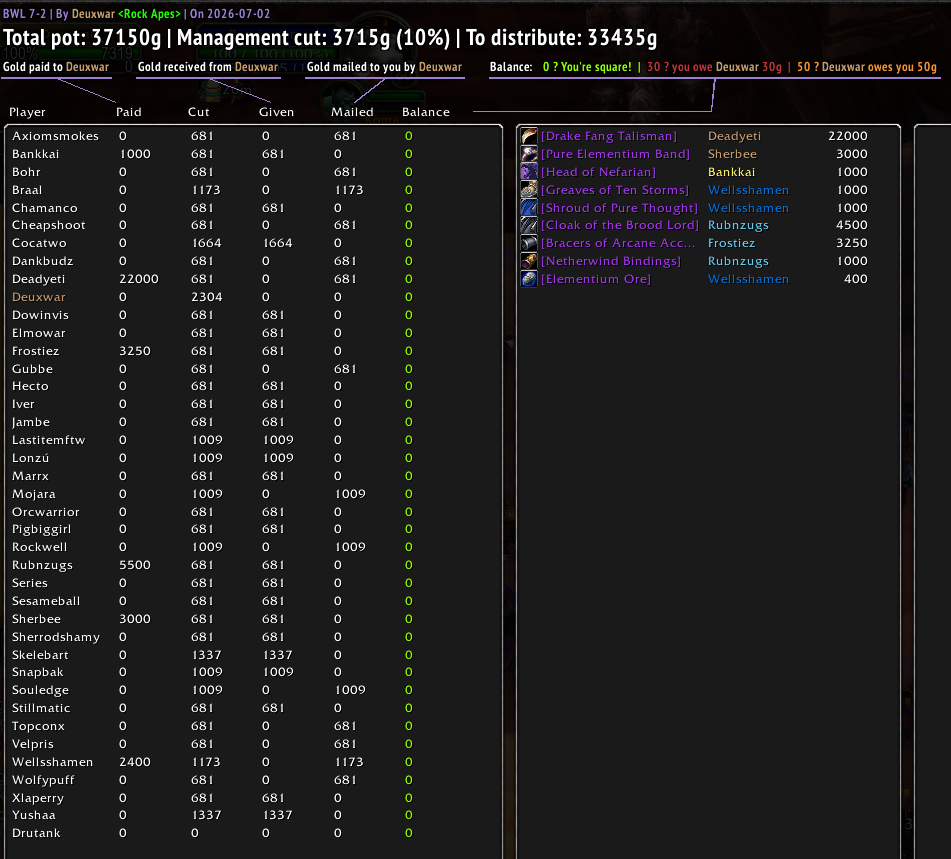Click the Mailed column header
Viewport: 951px width, 859px height.
click(x=352, y=112)
